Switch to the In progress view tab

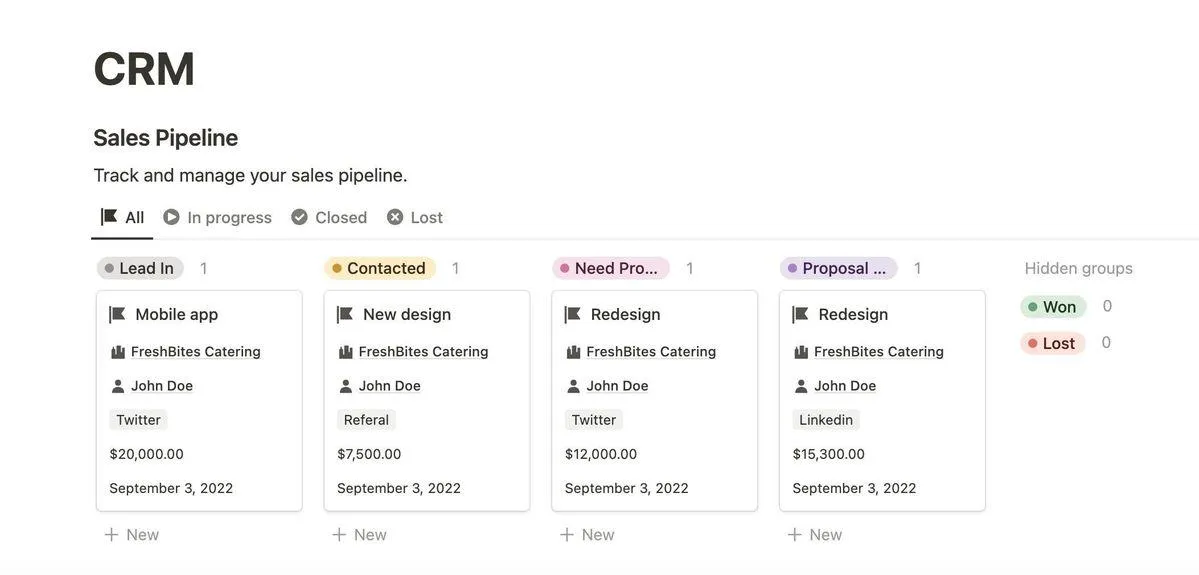[x=218, y=217]
